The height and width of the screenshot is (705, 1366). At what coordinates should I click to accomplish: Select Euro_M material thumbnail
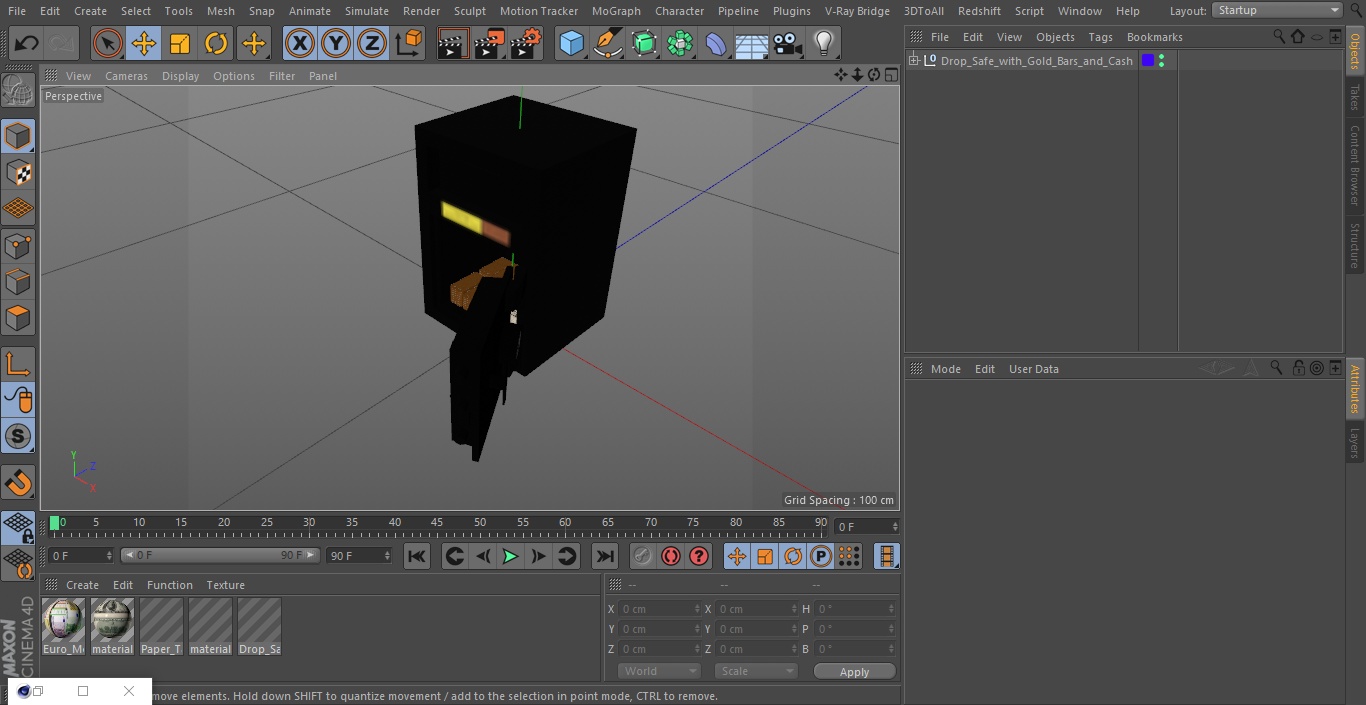(63, 627)
